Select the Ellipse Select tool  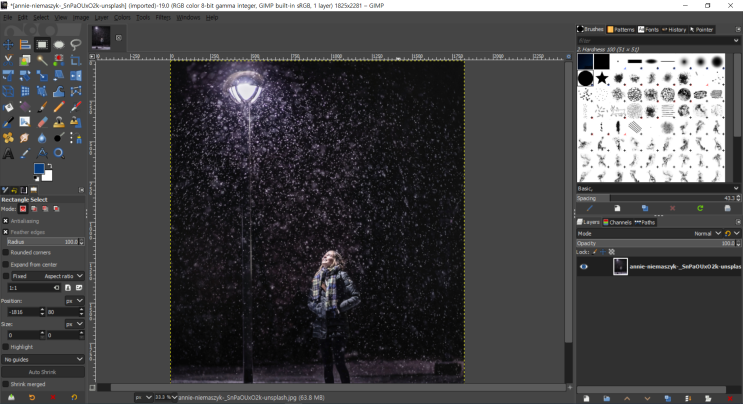tap(59, 44)
